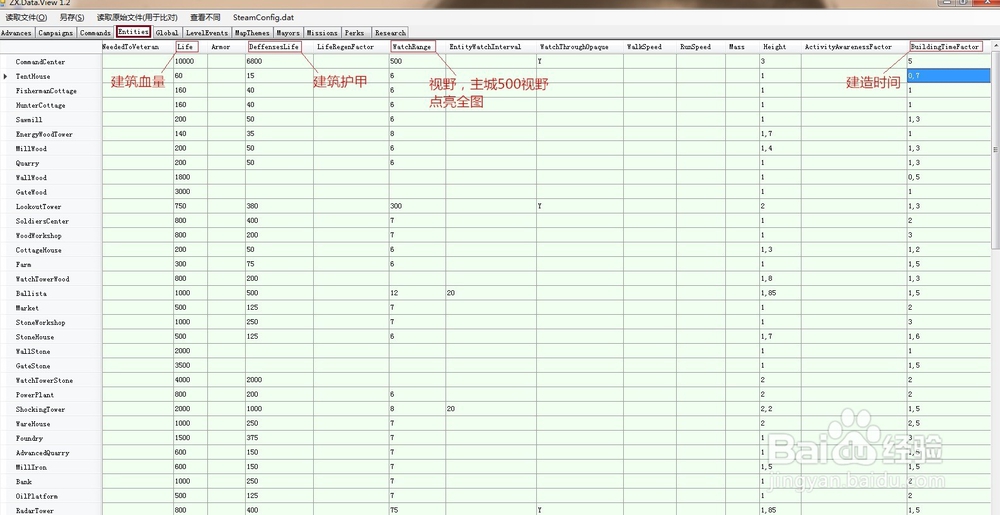Switch to the Commands tab
The image size is (1000, 515).
pyautogui.click(x=96, y=33)
